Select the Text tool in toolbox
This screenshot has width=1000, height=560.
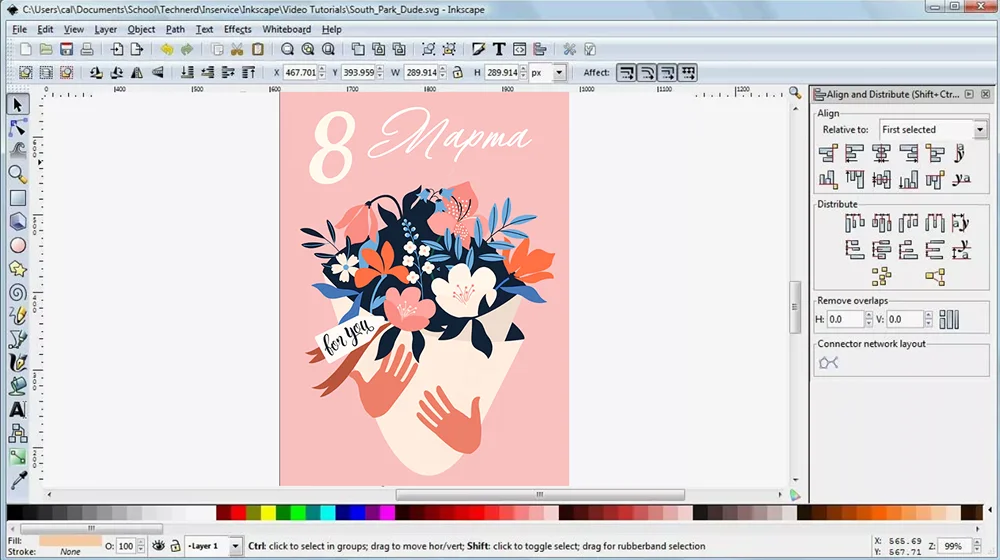point(18,410)
